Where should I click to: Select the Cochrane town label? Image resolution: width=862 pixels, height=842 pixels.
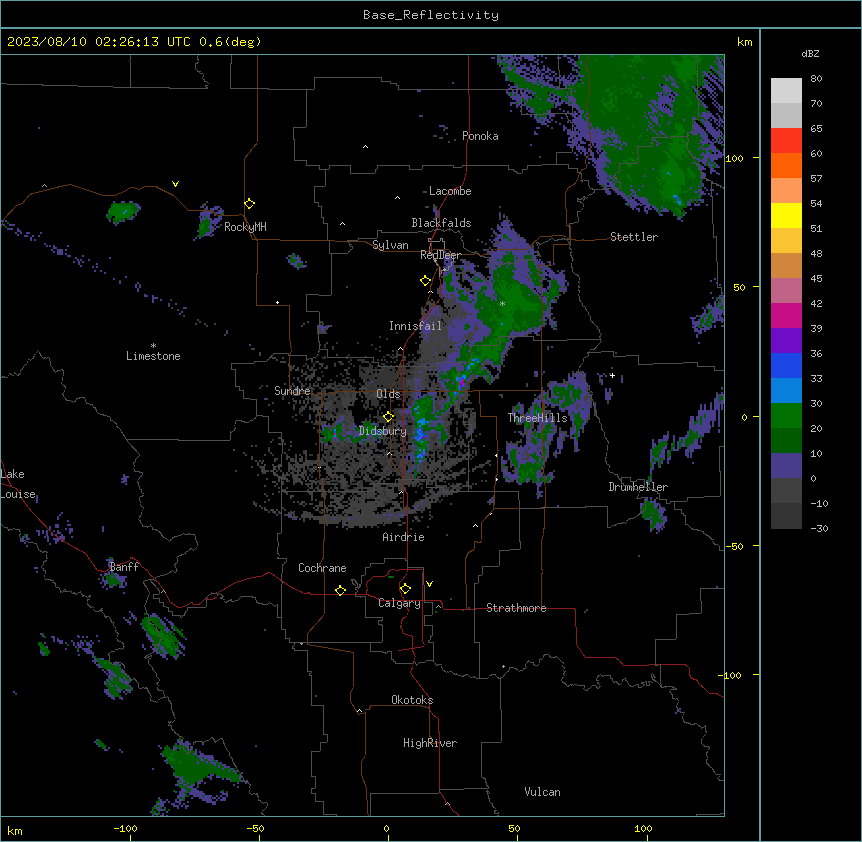[x=322, y=568]
